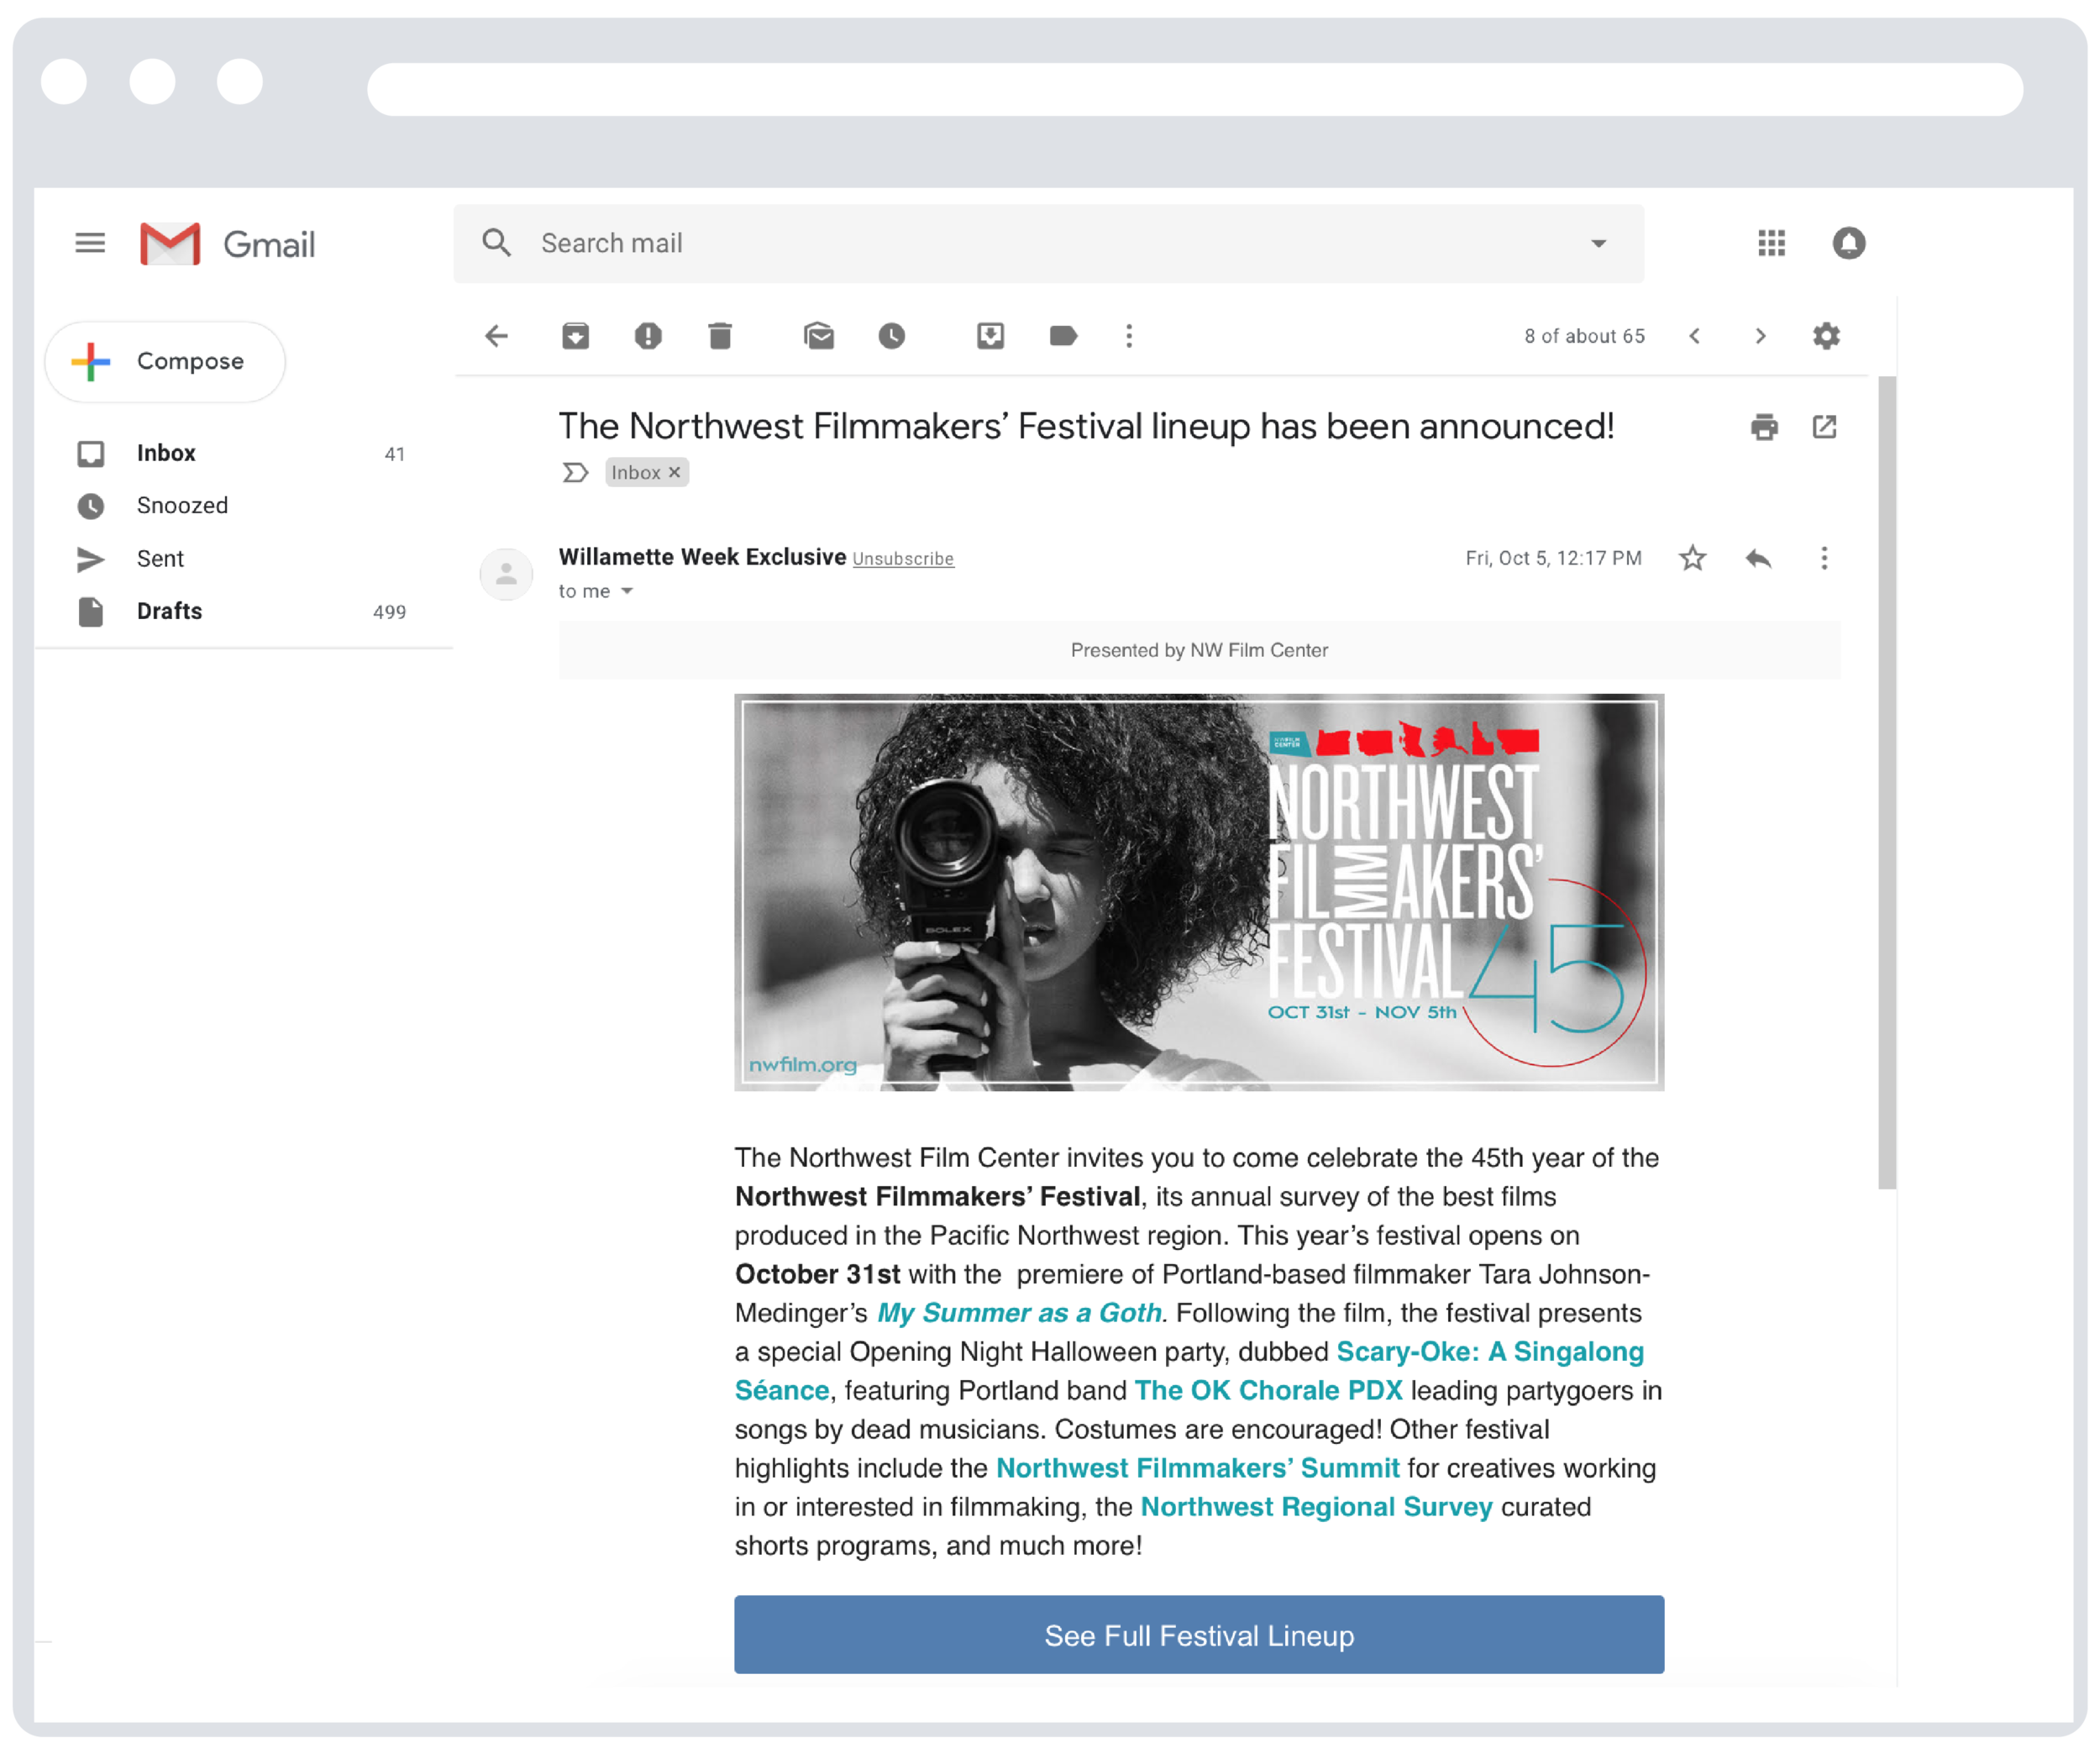Open the settings gear
Viewport: 2100px width, 1748px height.
pos(1826,336)
